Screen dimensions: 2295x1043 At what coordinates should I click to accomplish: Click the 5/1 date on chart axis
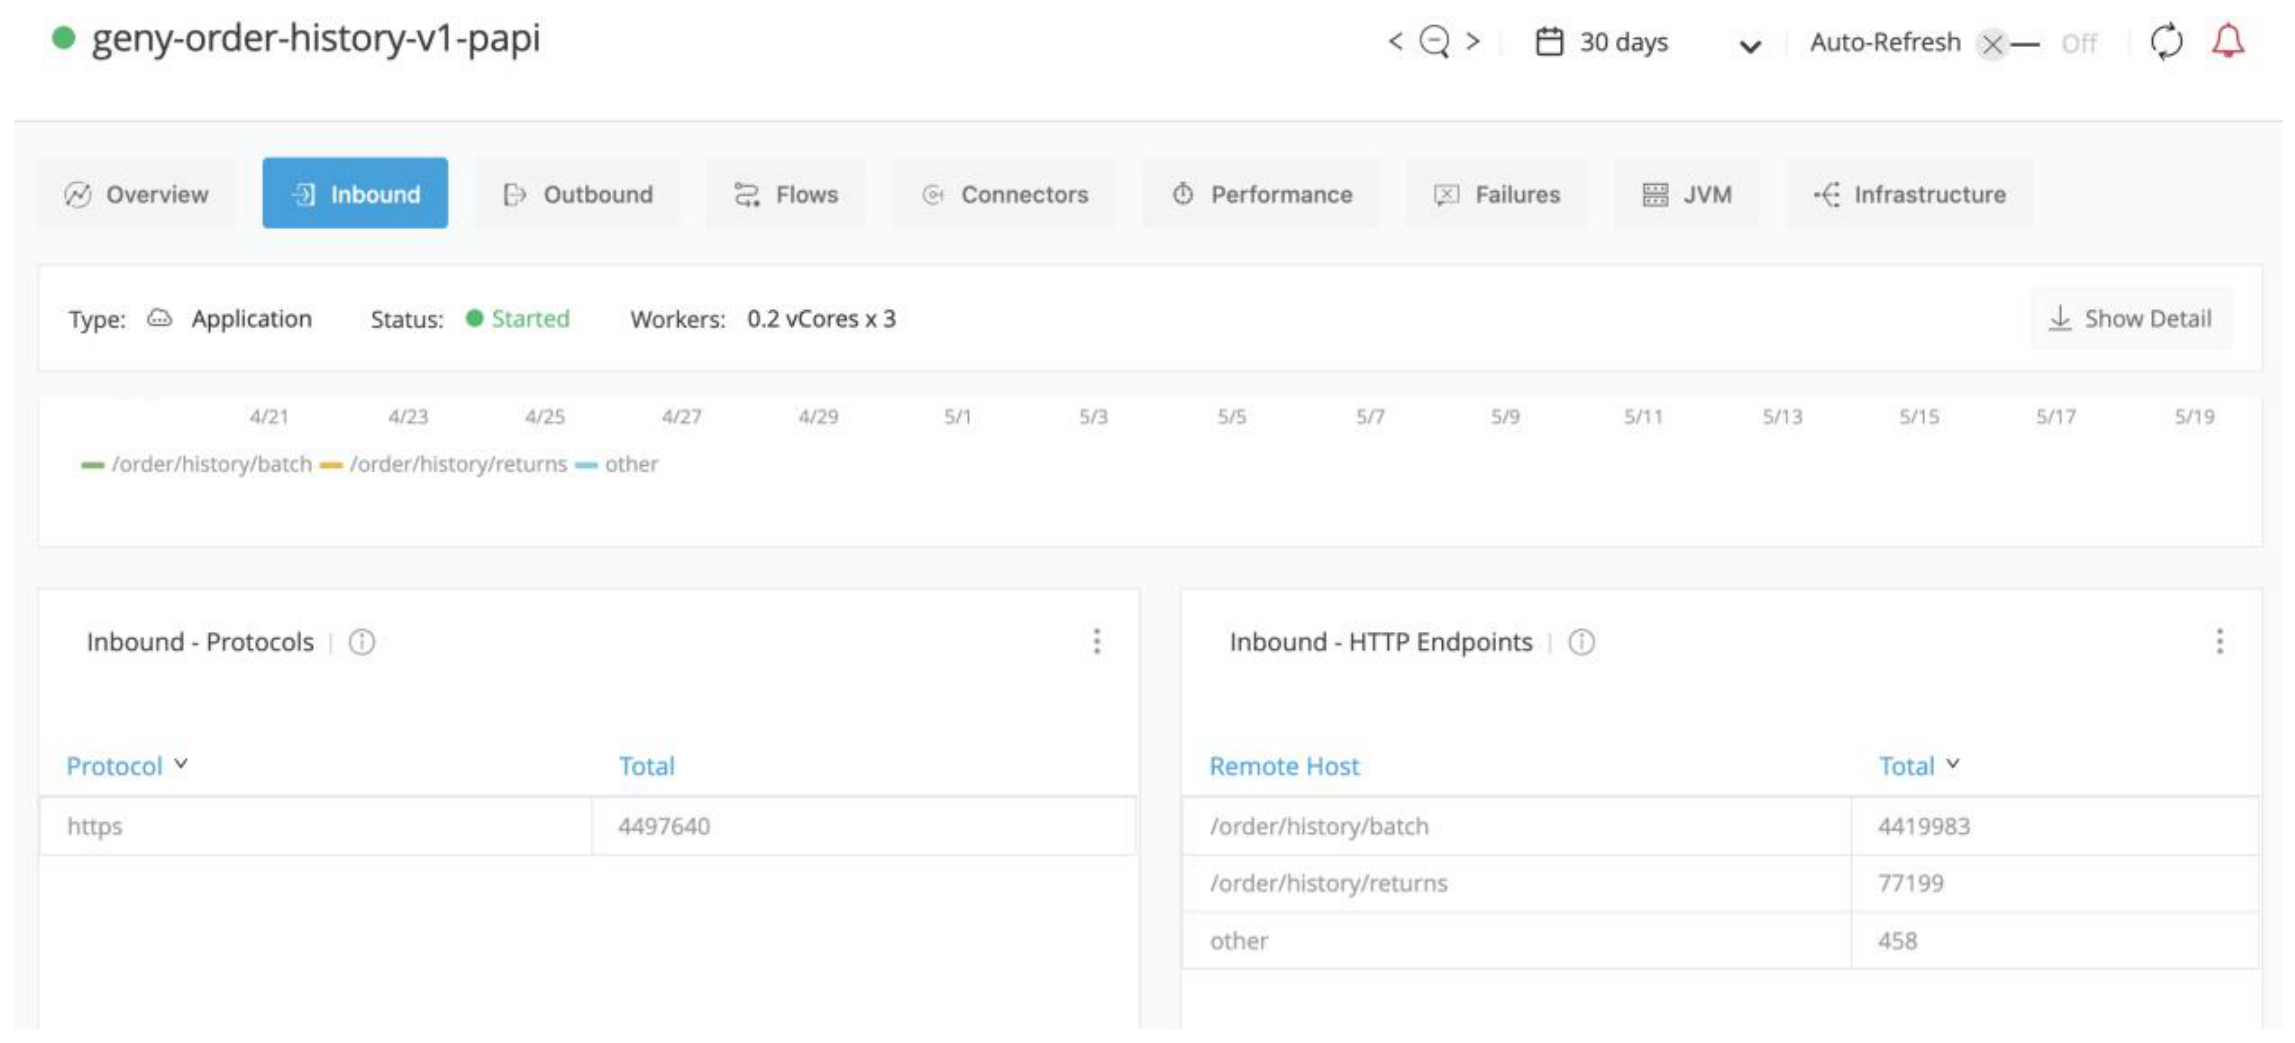click(957, 416)
